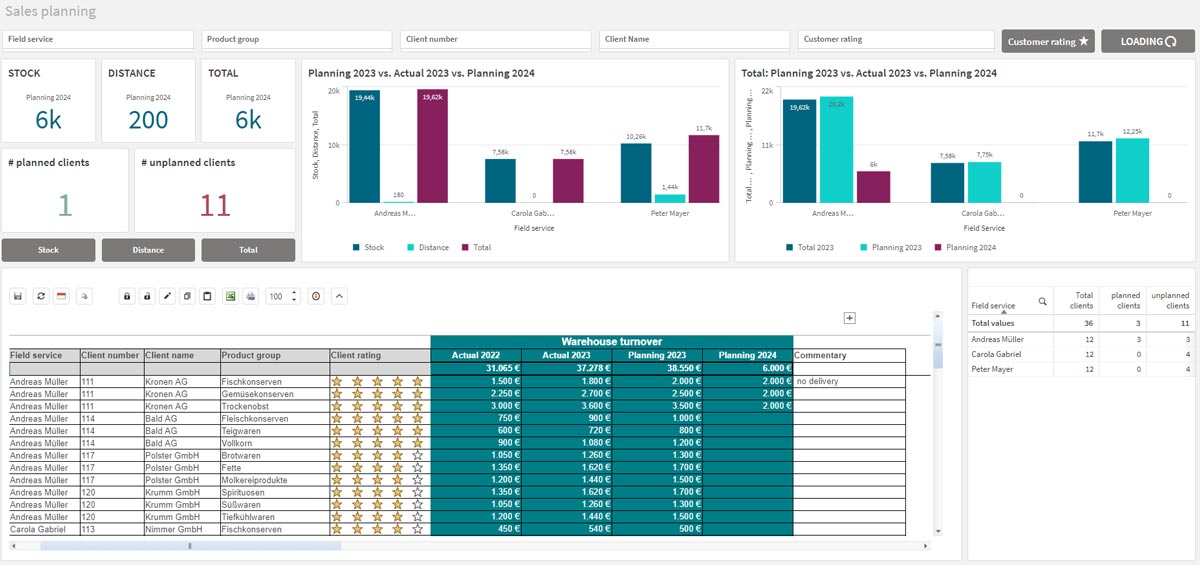Click the Excel export icon

click(230, 296)
